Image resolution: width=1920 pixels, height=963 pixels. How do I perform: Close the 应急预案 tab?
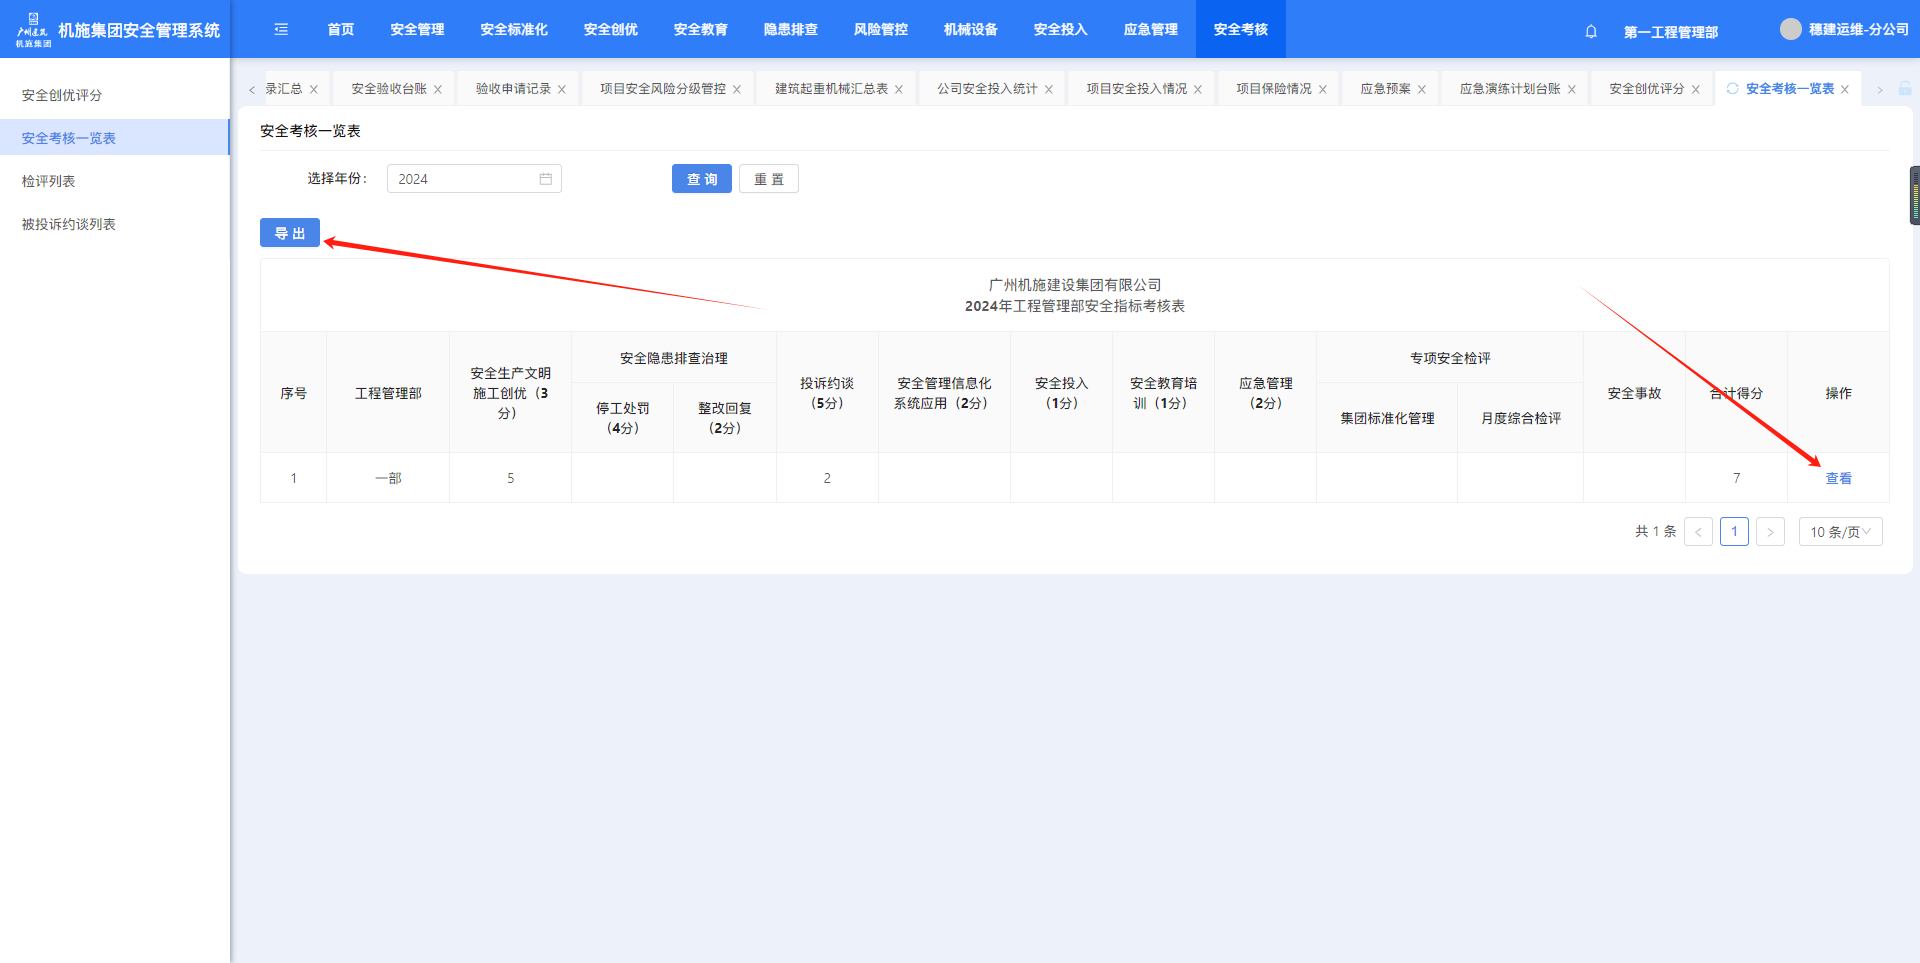1422,90
